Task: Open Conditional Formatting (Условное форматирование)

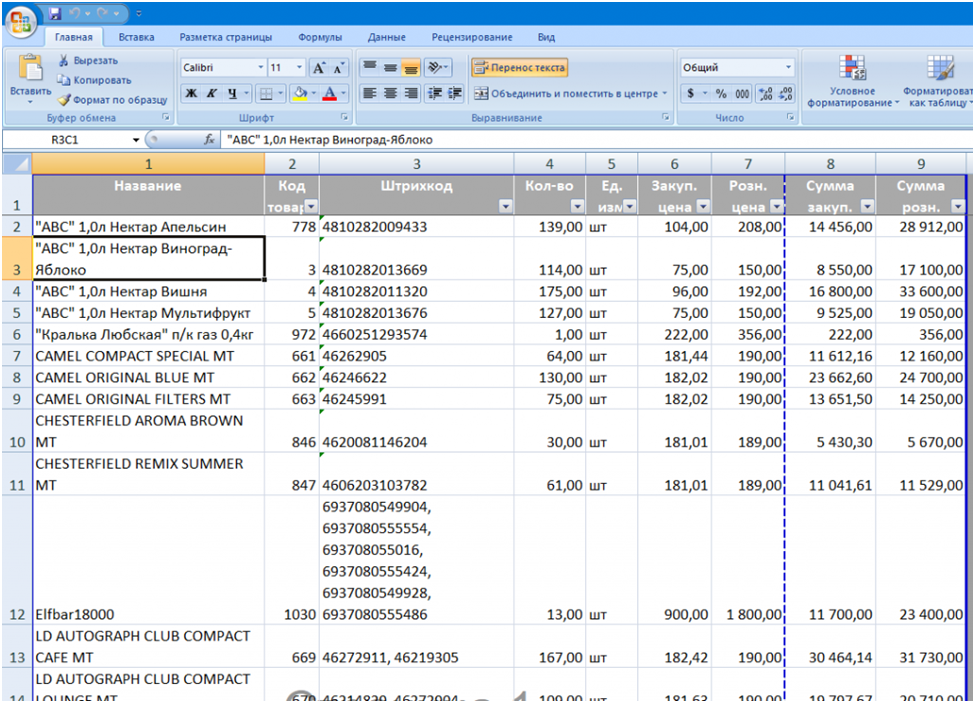Action: [x=852, y=80]
